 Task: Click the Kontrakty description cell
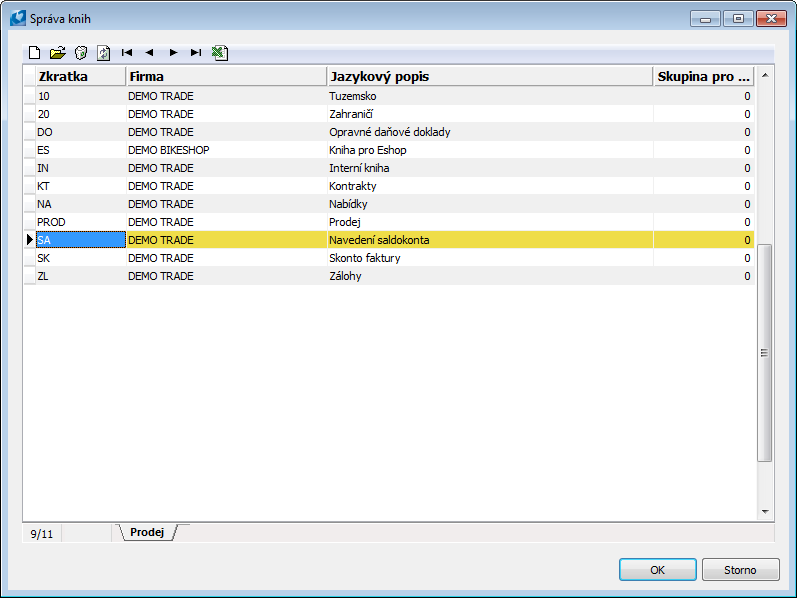(490, 186)
